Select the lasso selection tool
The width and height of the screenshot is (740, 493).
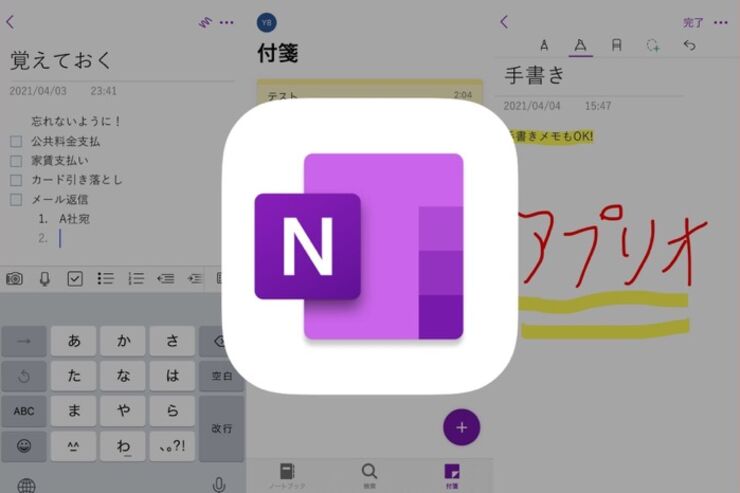coord(653,45)
